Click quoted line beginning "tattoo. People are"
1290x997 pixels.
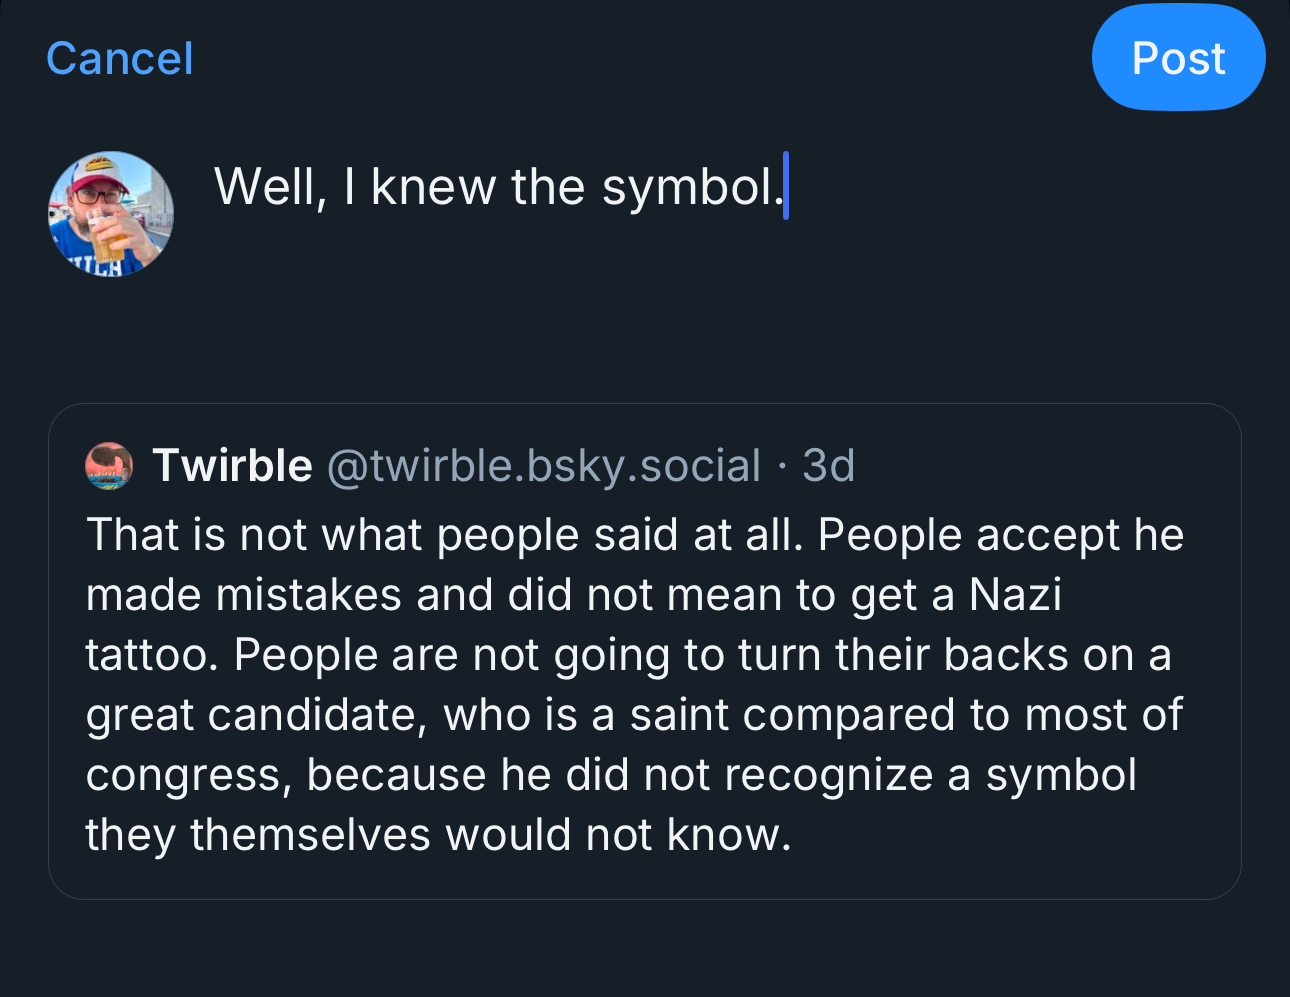point(628,655)
